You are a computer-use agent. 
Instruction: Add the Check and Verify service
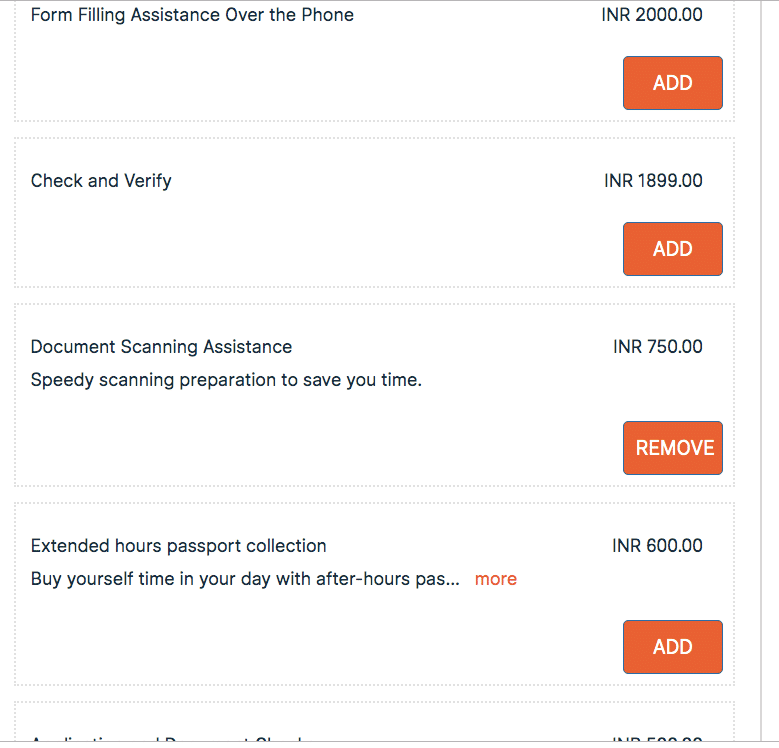point(672,249)
